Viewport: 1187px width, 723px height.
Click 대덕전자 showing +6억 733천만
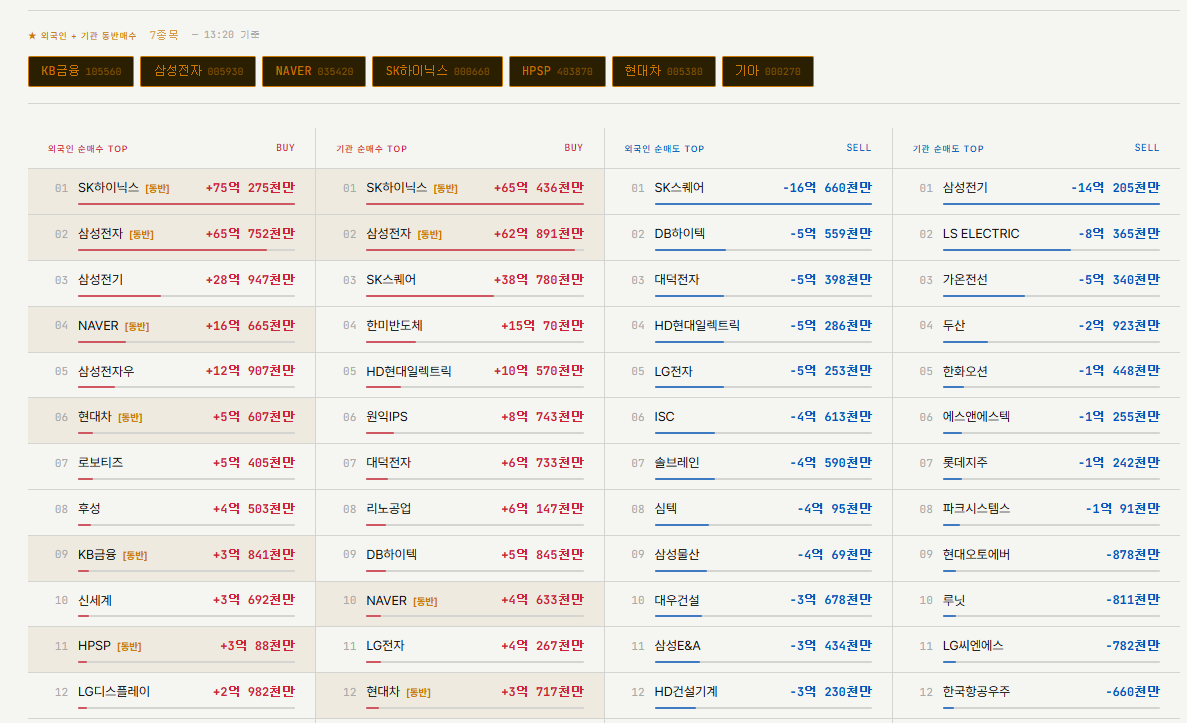click(x=460, y=467)
